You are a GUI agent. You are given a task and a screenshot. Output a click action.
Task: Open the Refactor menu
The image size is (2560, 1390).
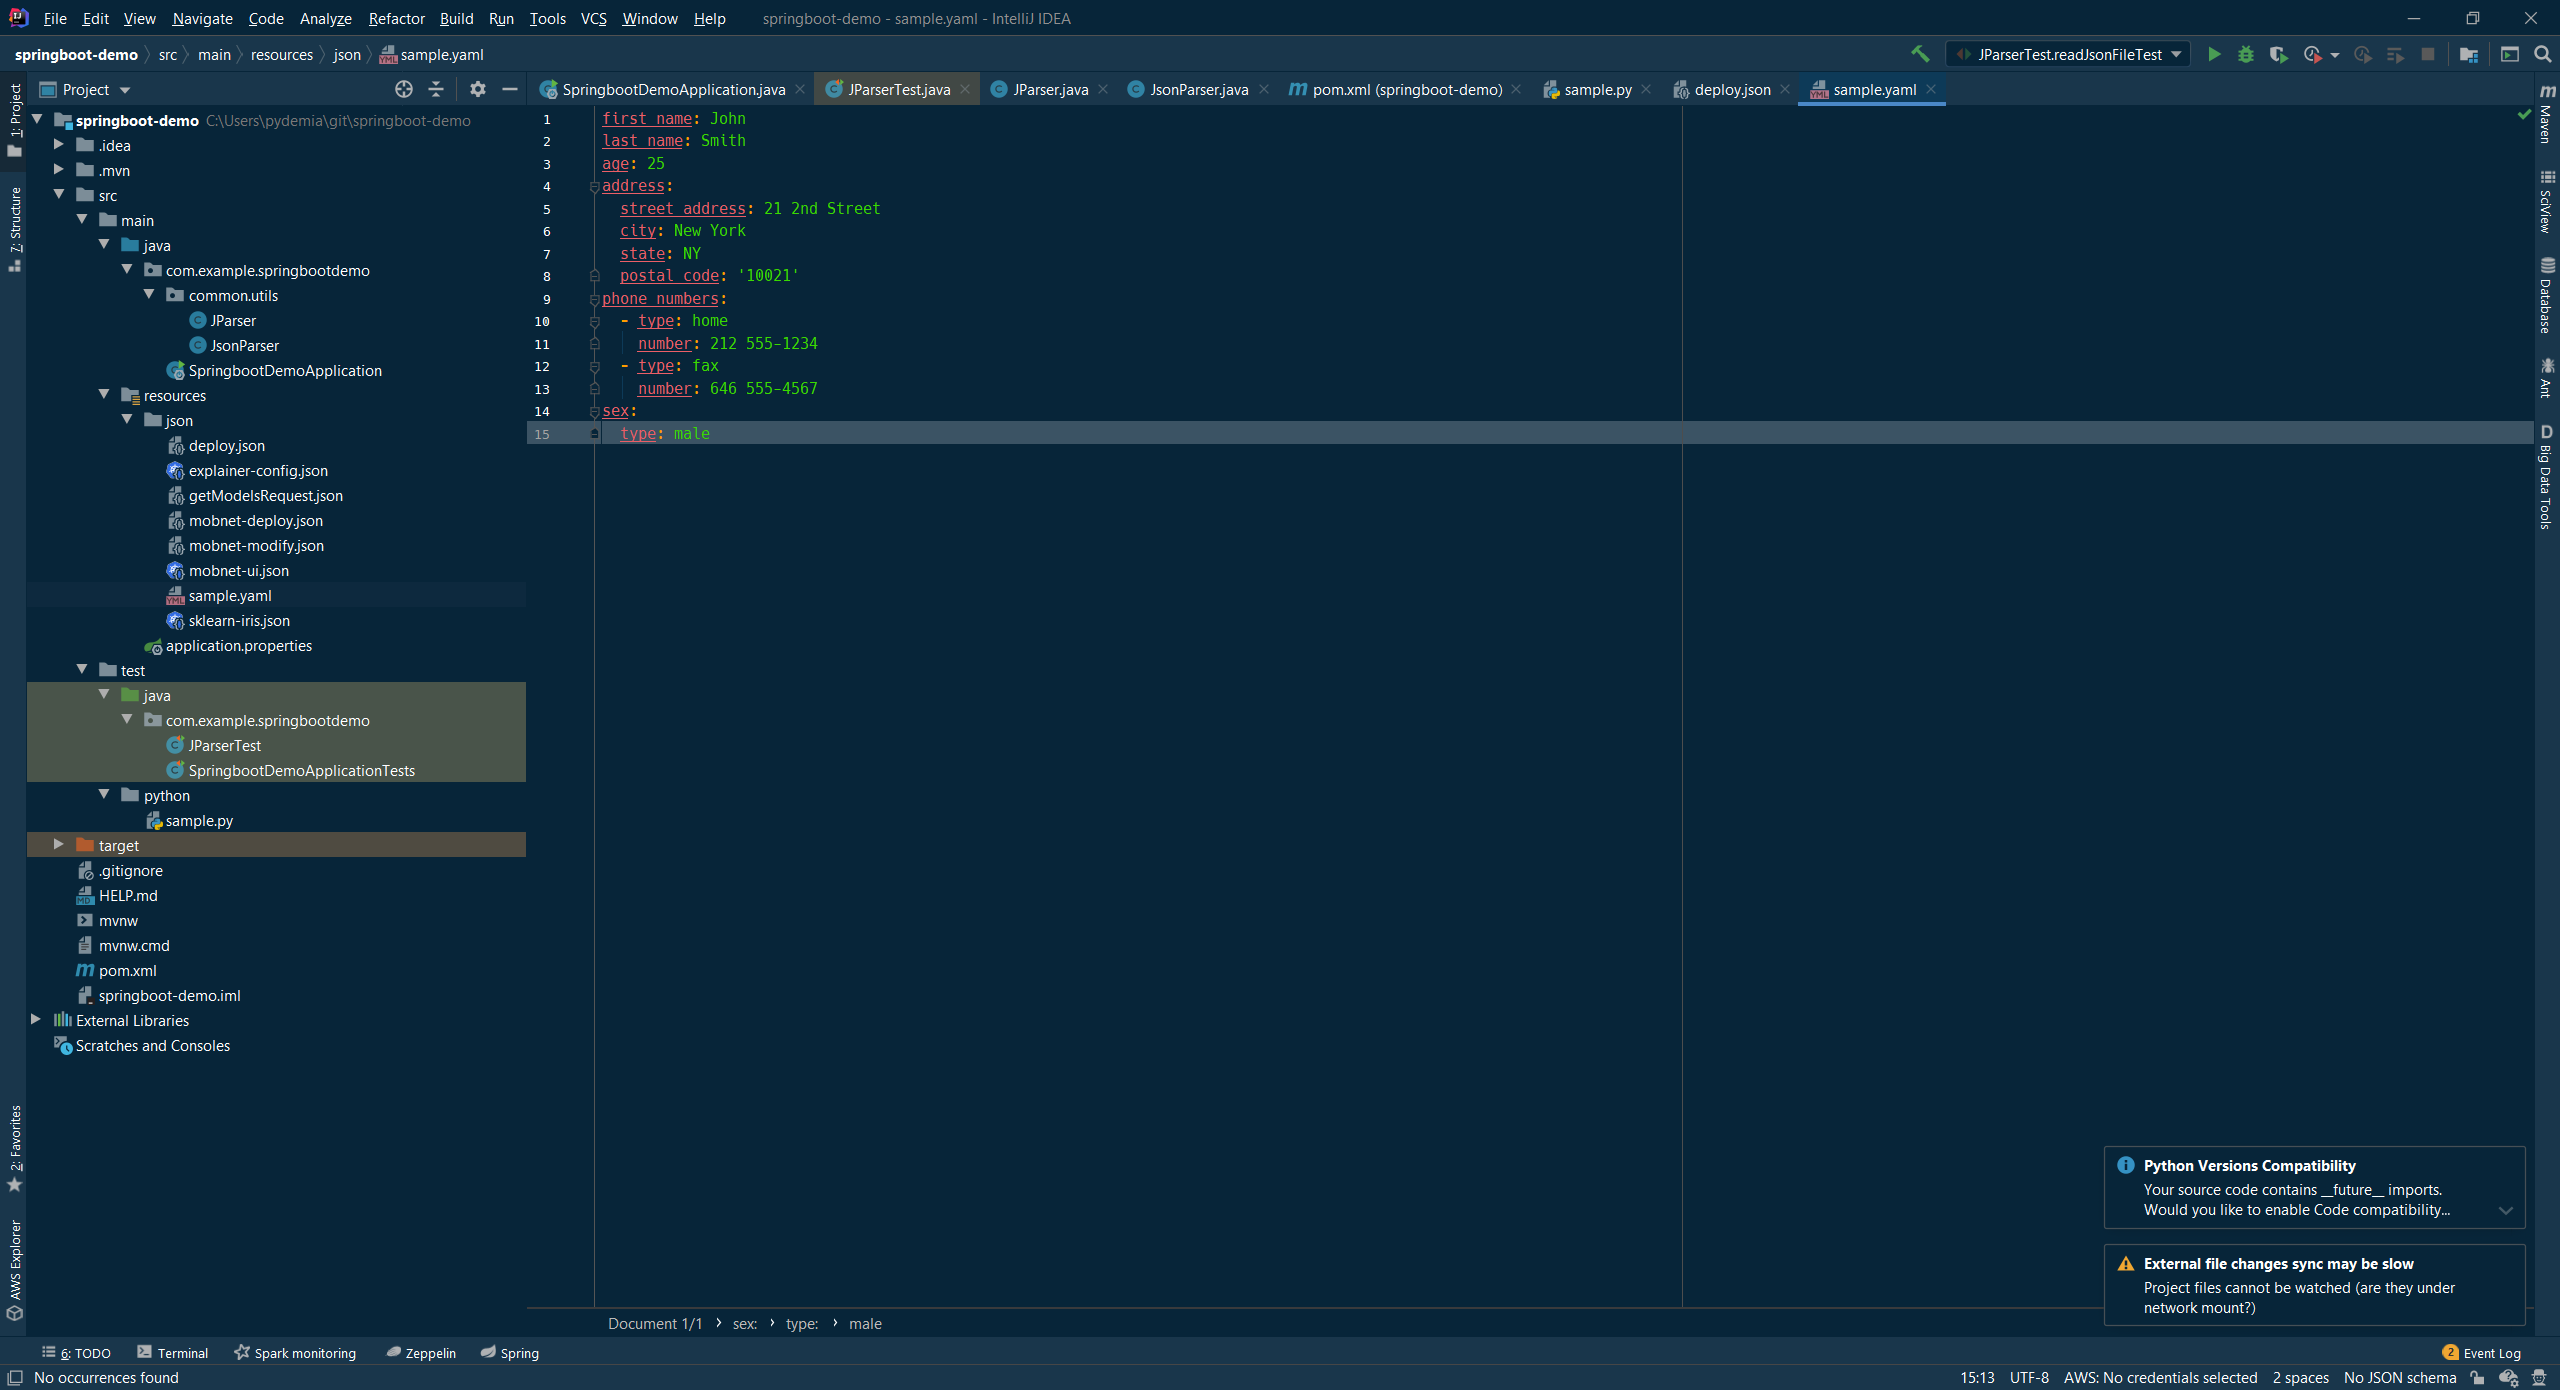396,18
